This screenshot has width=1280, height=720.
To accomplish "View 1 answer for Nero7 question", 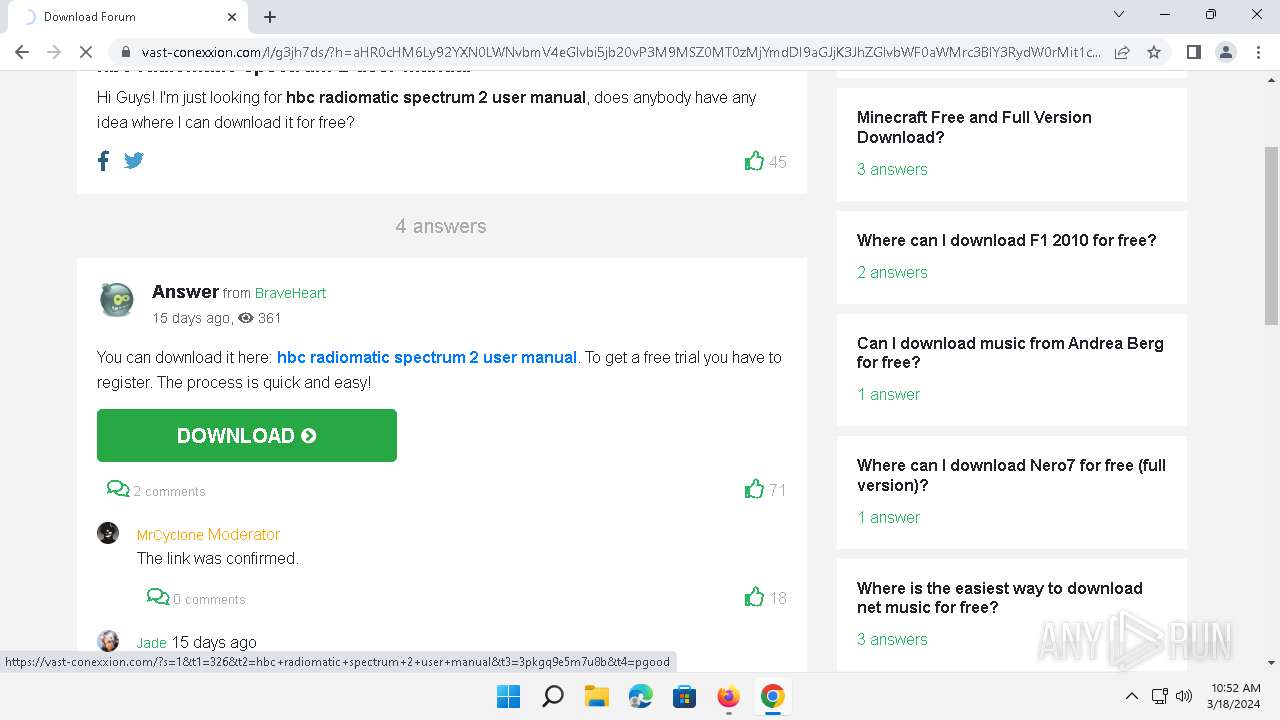I will 888,517.
